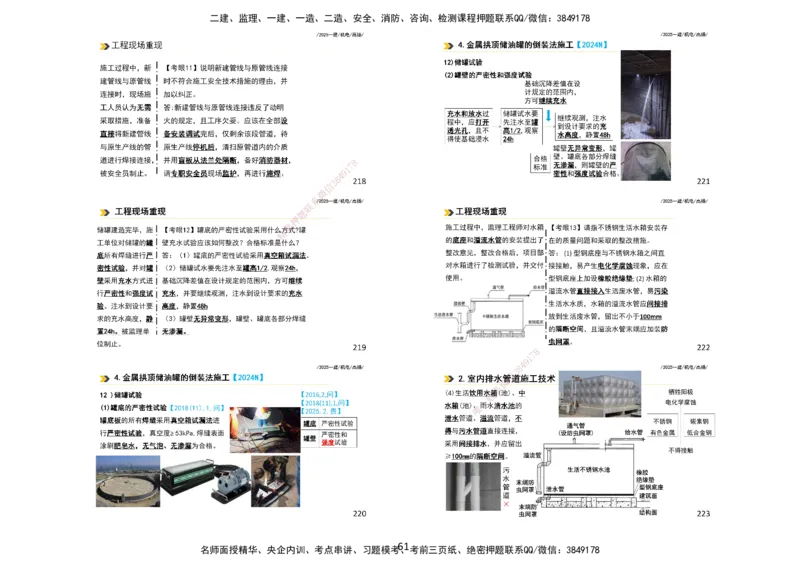Click yellow arrow icon on slide 220 heading
This screenshot has width=800, height=566.
105,378
